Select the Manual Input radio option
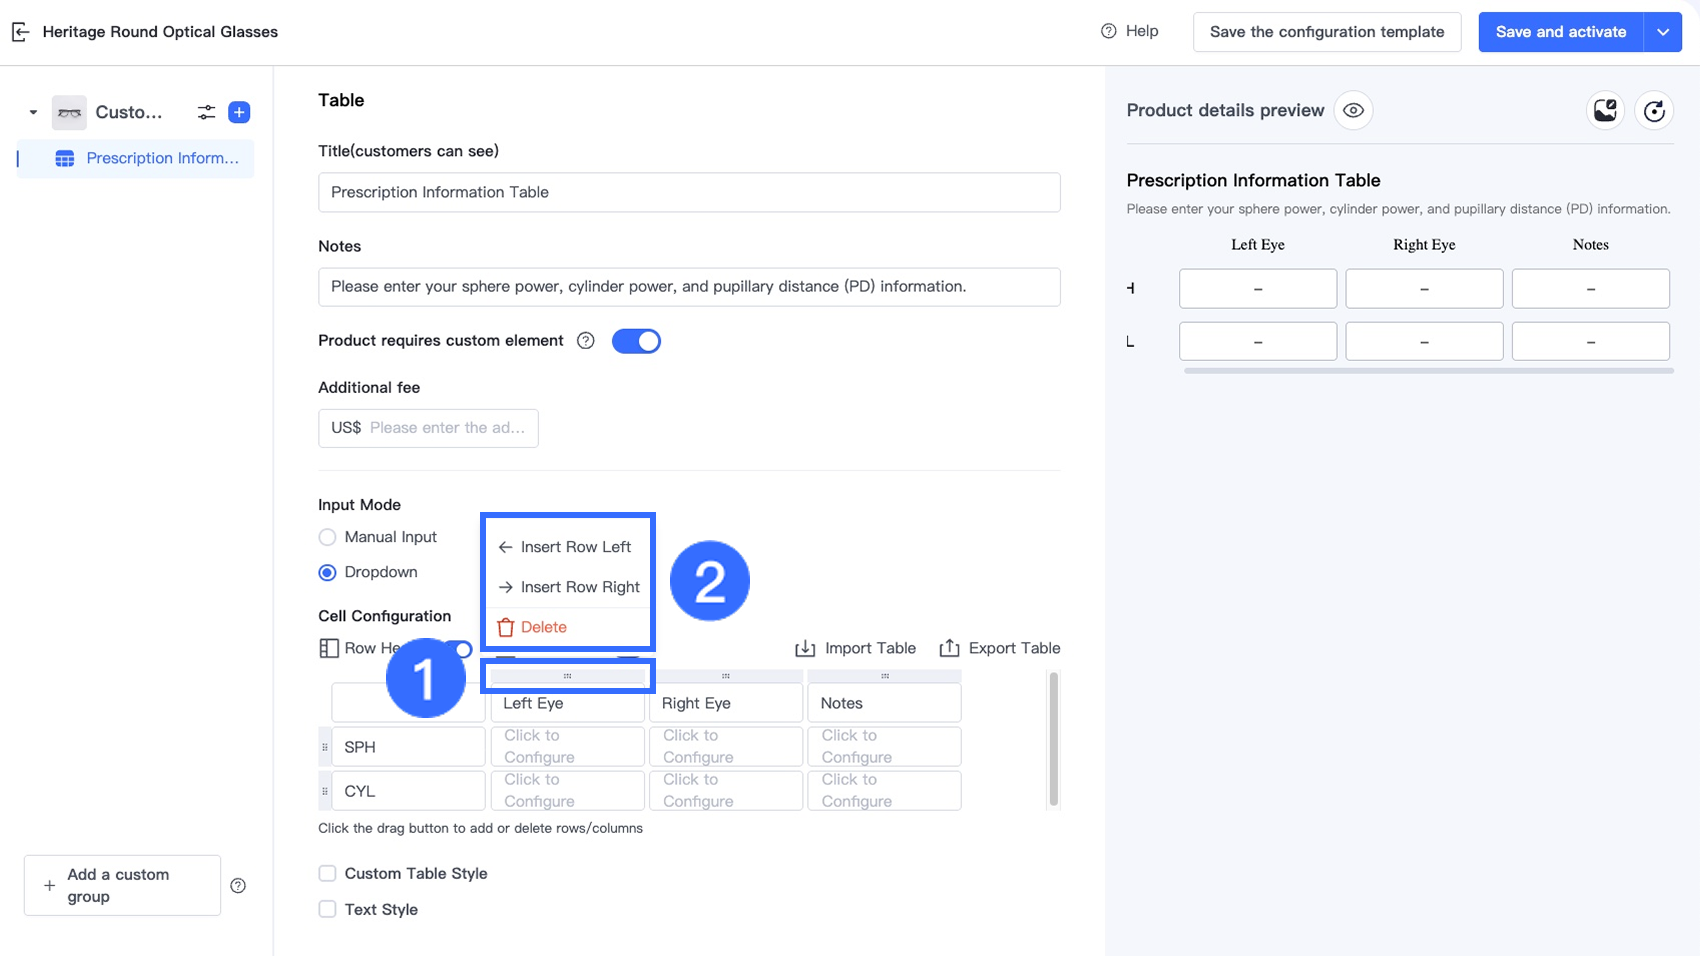The height and width of the screenshot is (956, 1700). pos(327,537)
